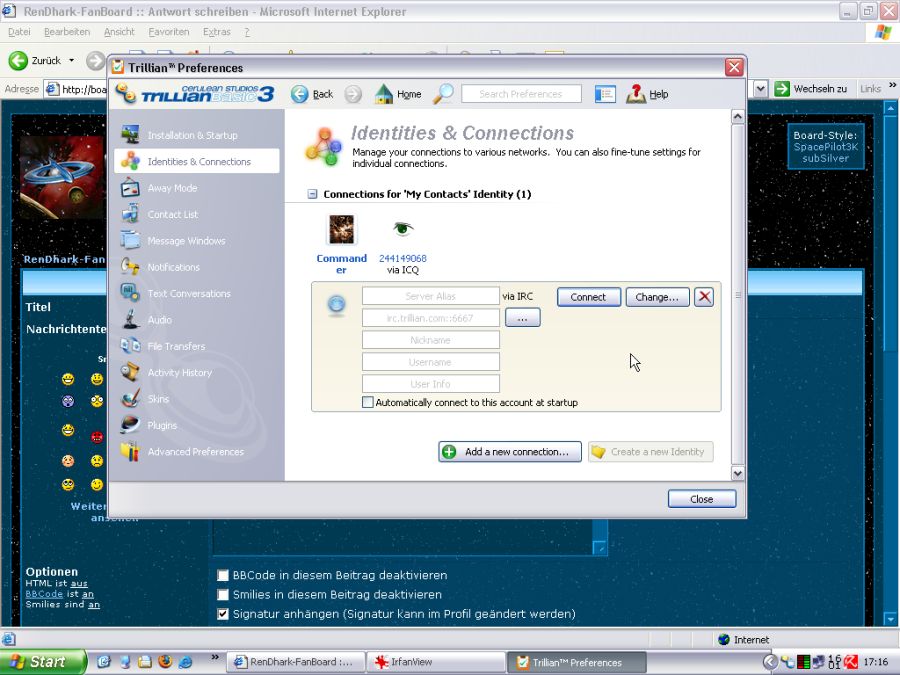900x675 pixels.
Task: Open Away Mode preferences icon
Action: click(130, 188)
